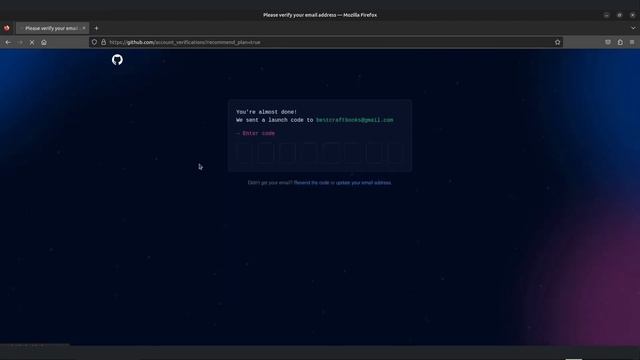Image resolution: width=640 pixels, height=360 pixels.
Task: Go back using the browser back arrow
Action: 8,42
